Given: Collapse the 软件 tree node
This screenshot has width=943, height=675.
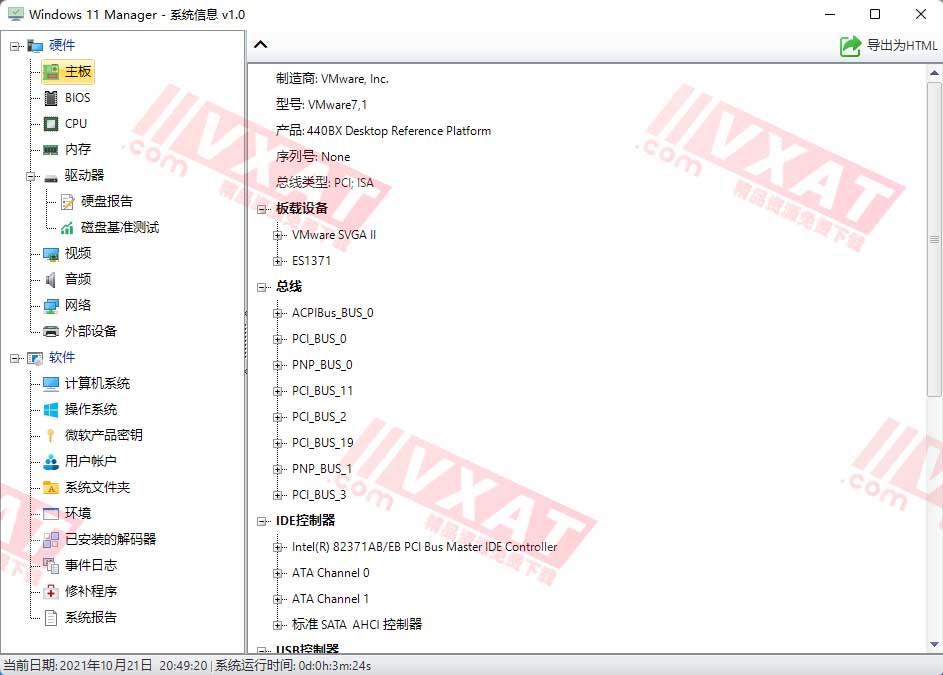Looking at the screenshot, I should point(15,358).
